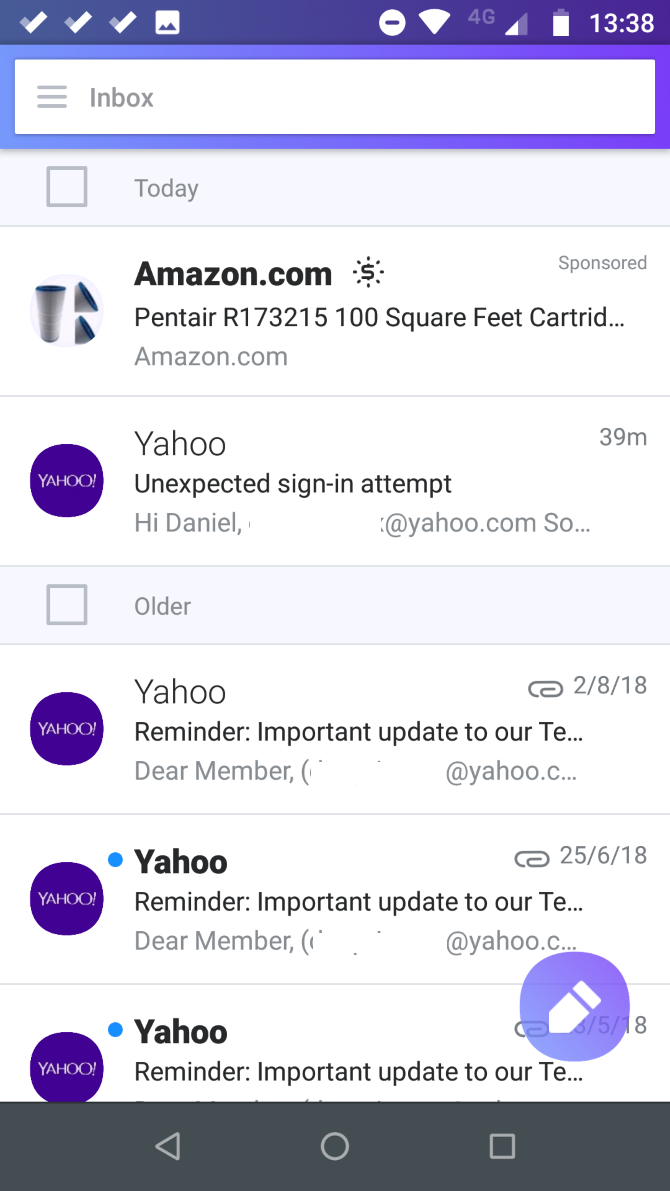Tap the Amazon.com sender thumbnail image
Image resolution: width=670 pixels, height=1191 pixels.
[x=66, y=310]
